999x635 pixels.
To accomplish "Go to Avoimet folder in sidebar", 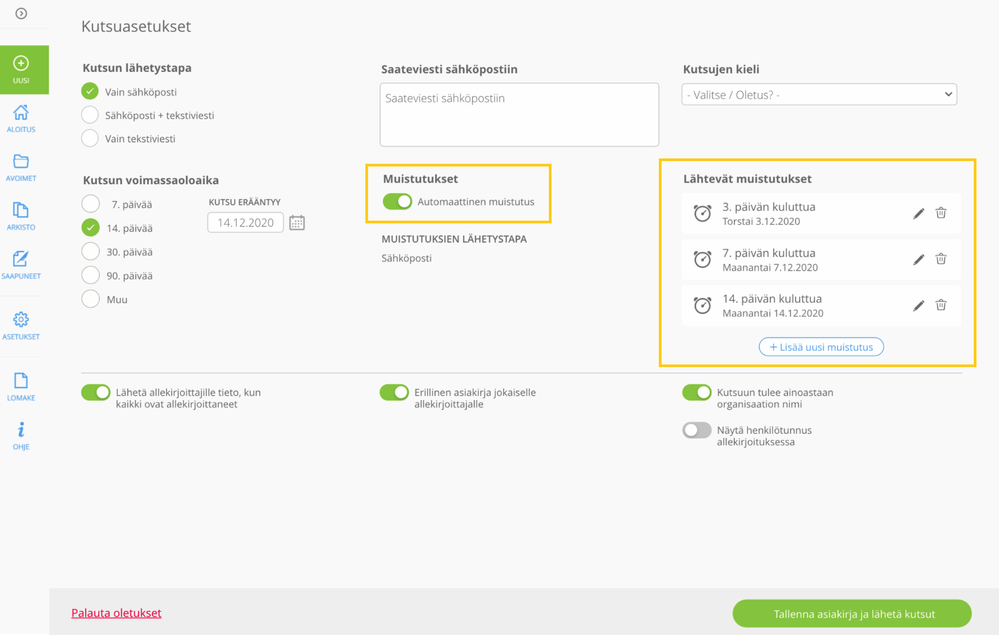I will tap(21, 167).
